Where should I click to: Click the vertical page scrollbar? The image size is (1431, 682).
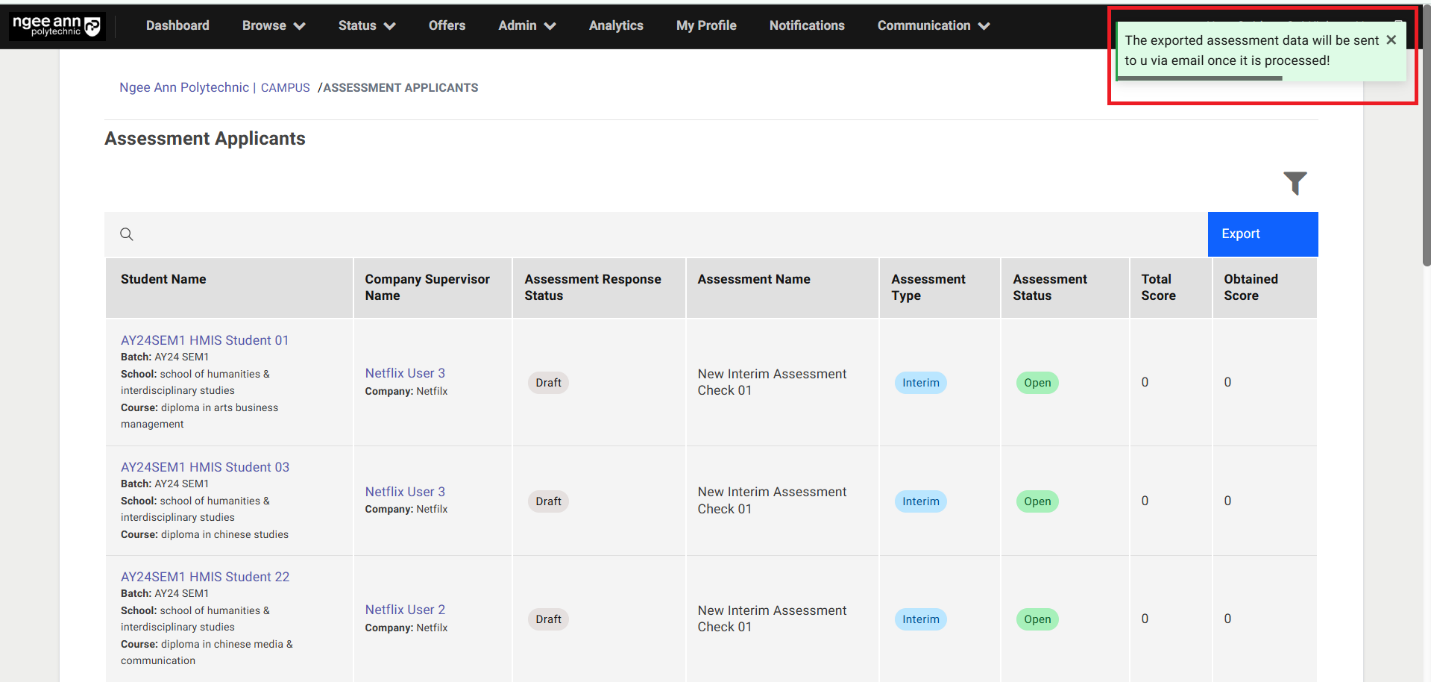tap(1426, 150)
